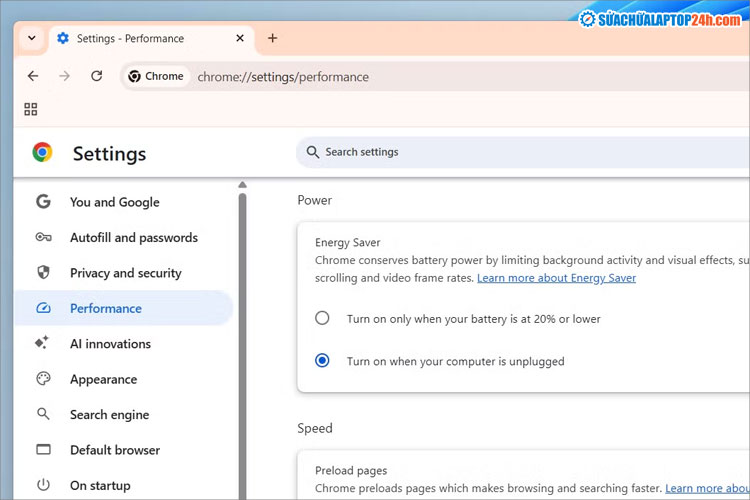The width and height of the screenshot is (750, 500).
Task: Click the key icon for Autofill
Action: [x=43, y=237]
